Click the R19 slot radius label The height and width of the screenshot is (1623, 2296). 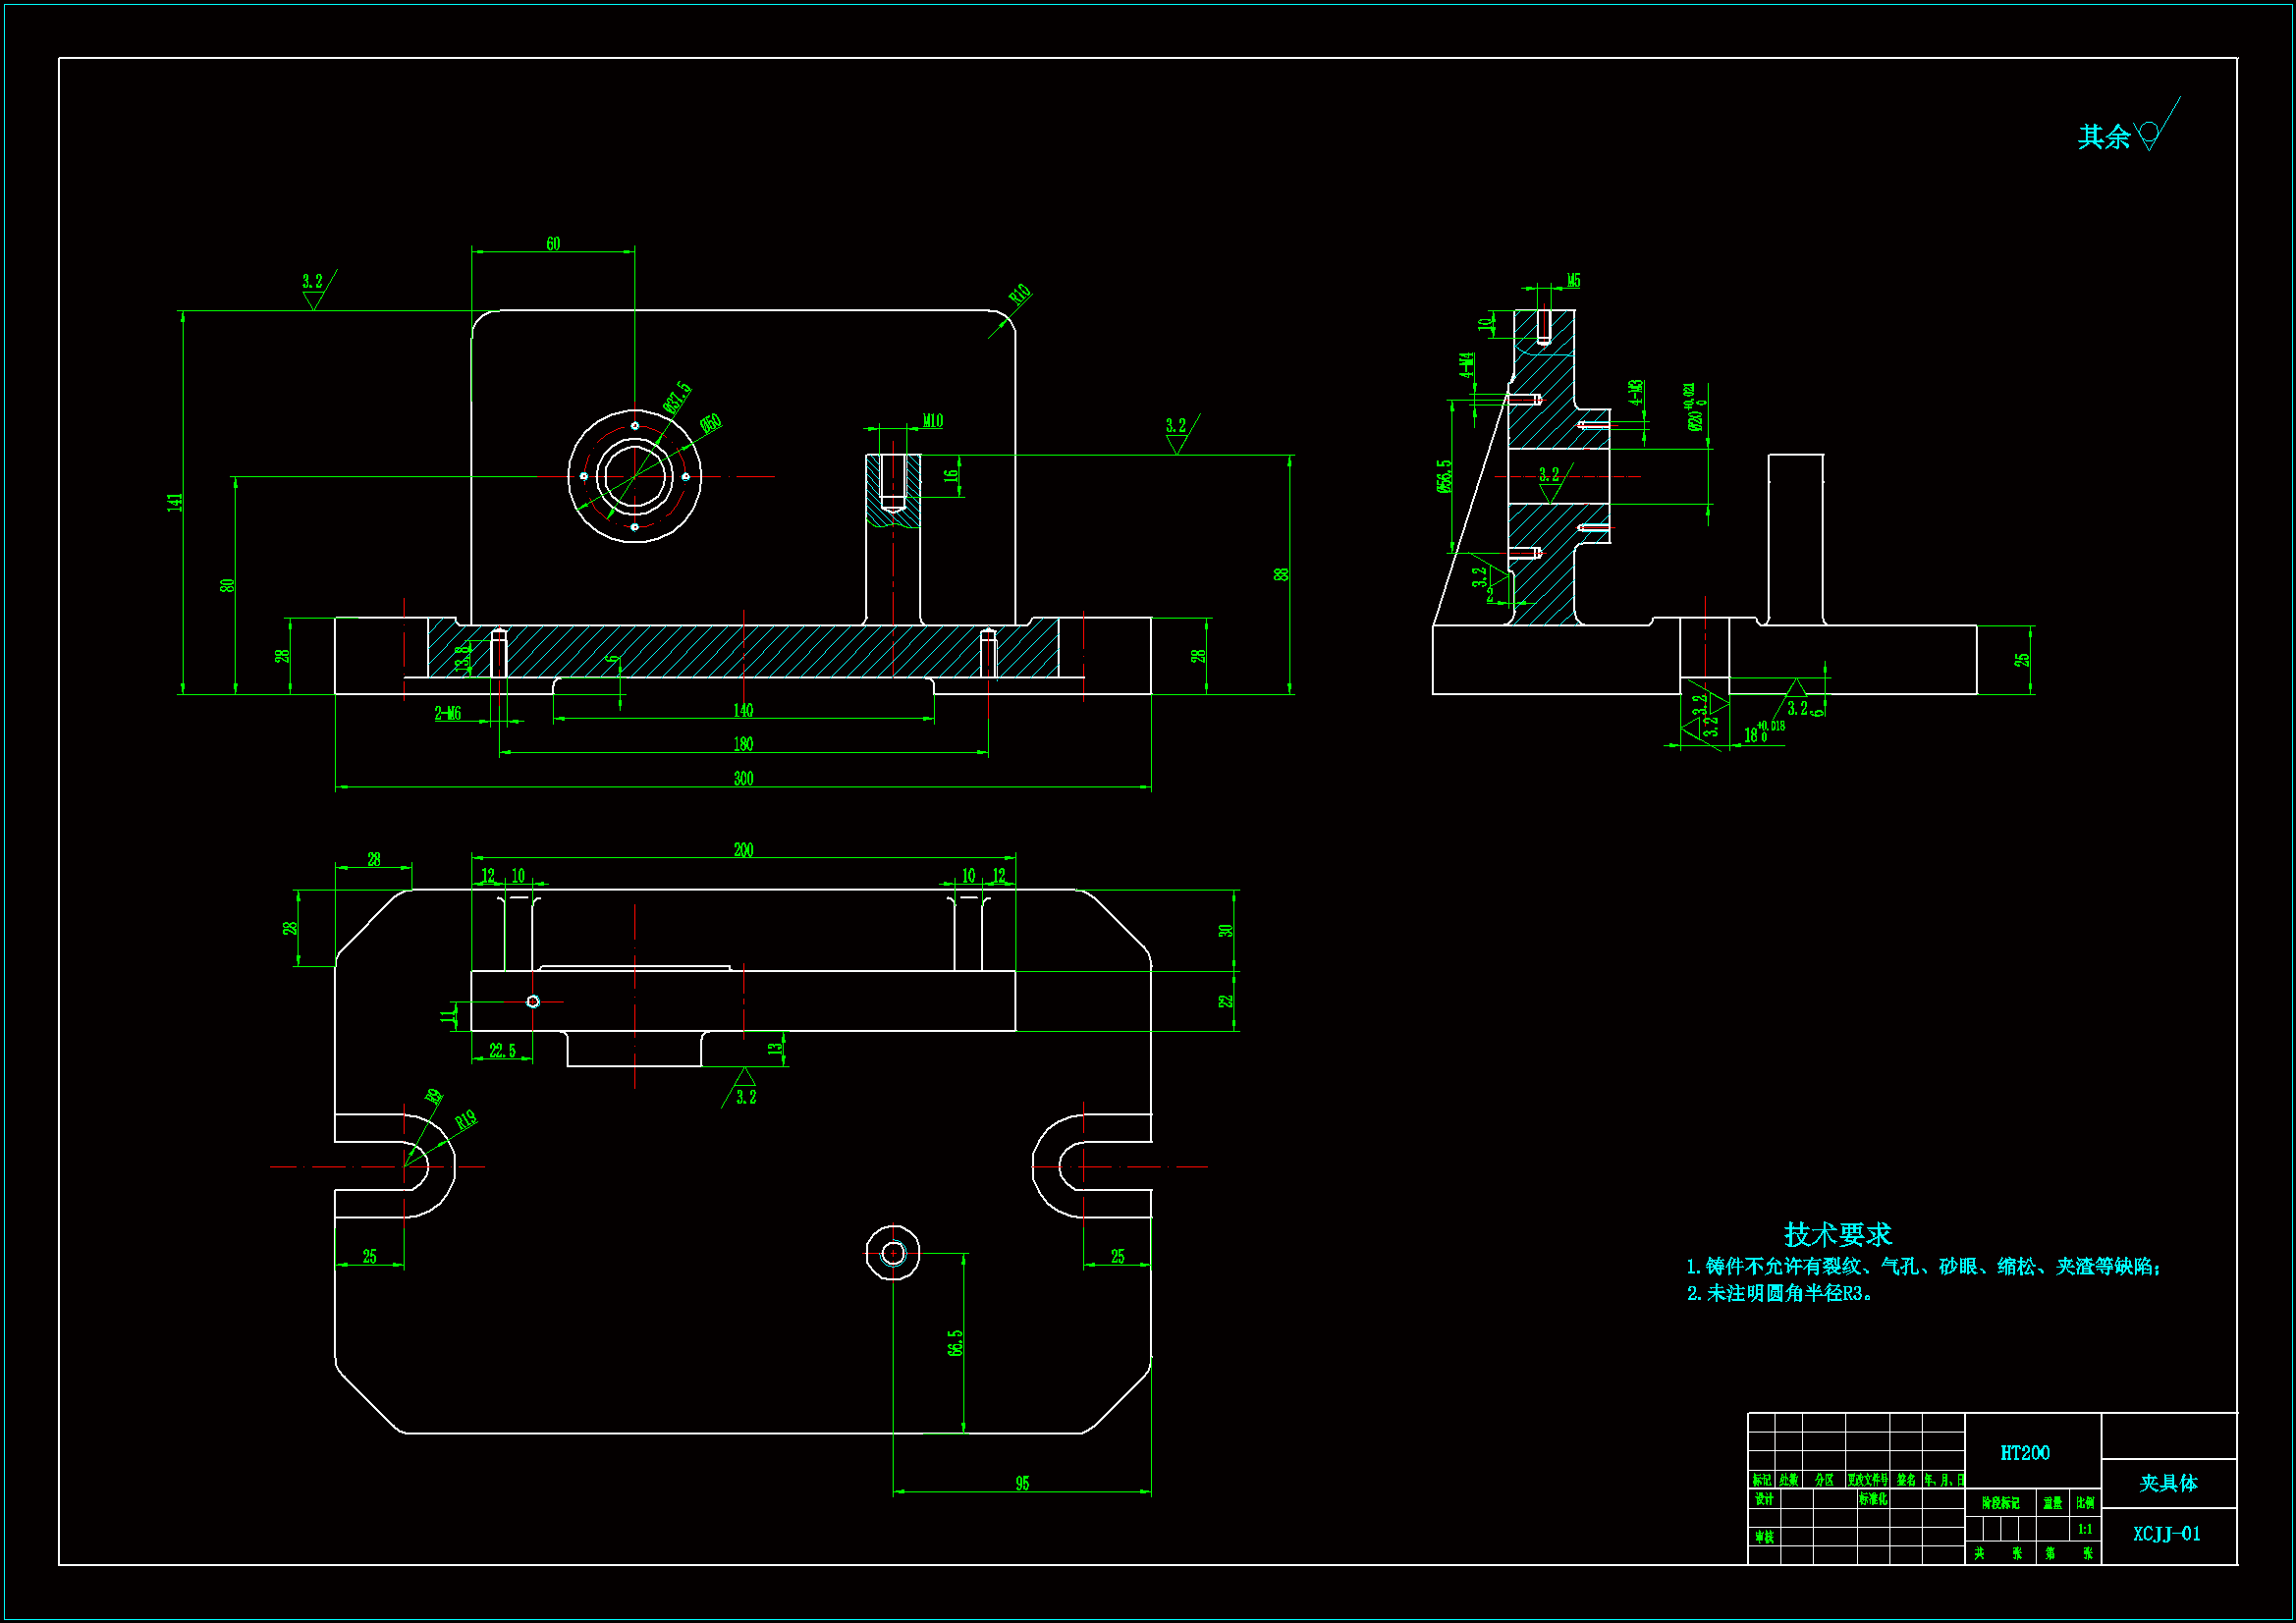coord(466,1120)
